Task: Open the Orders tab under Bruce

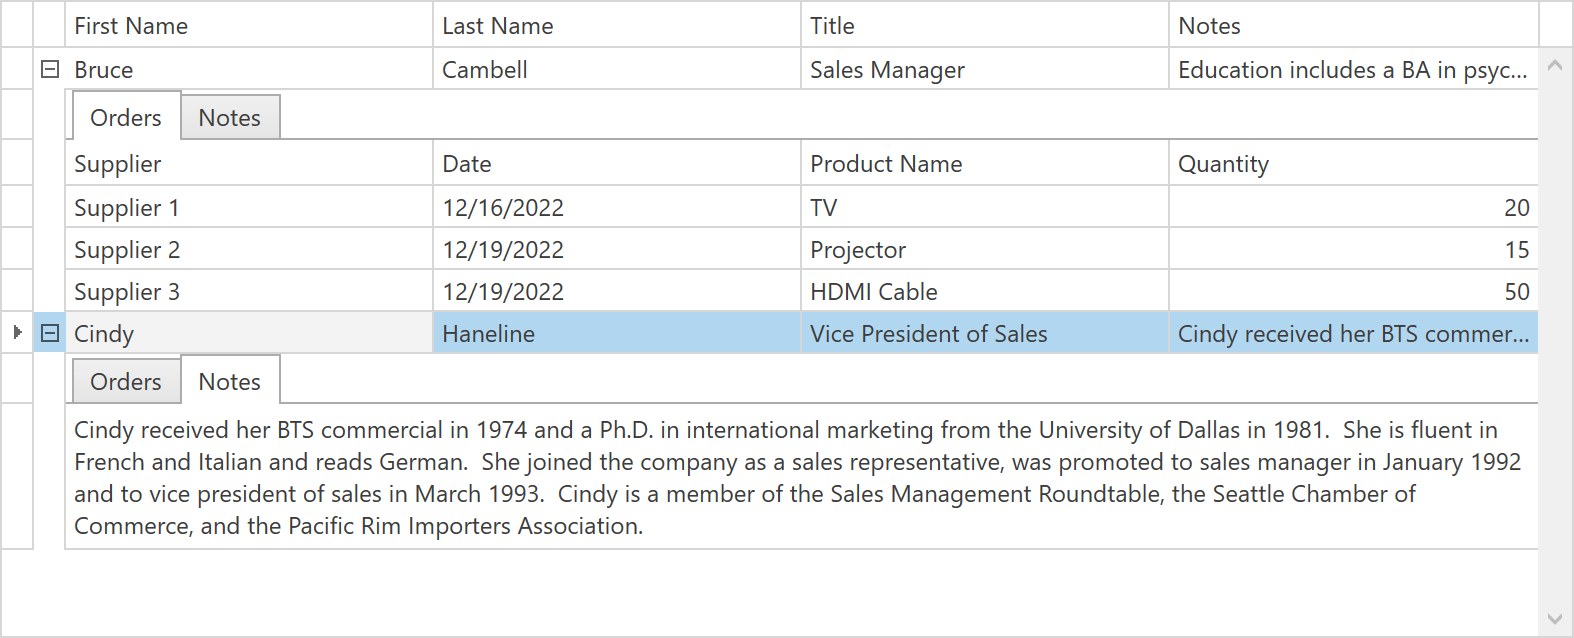Action: (x=126, y=118)
